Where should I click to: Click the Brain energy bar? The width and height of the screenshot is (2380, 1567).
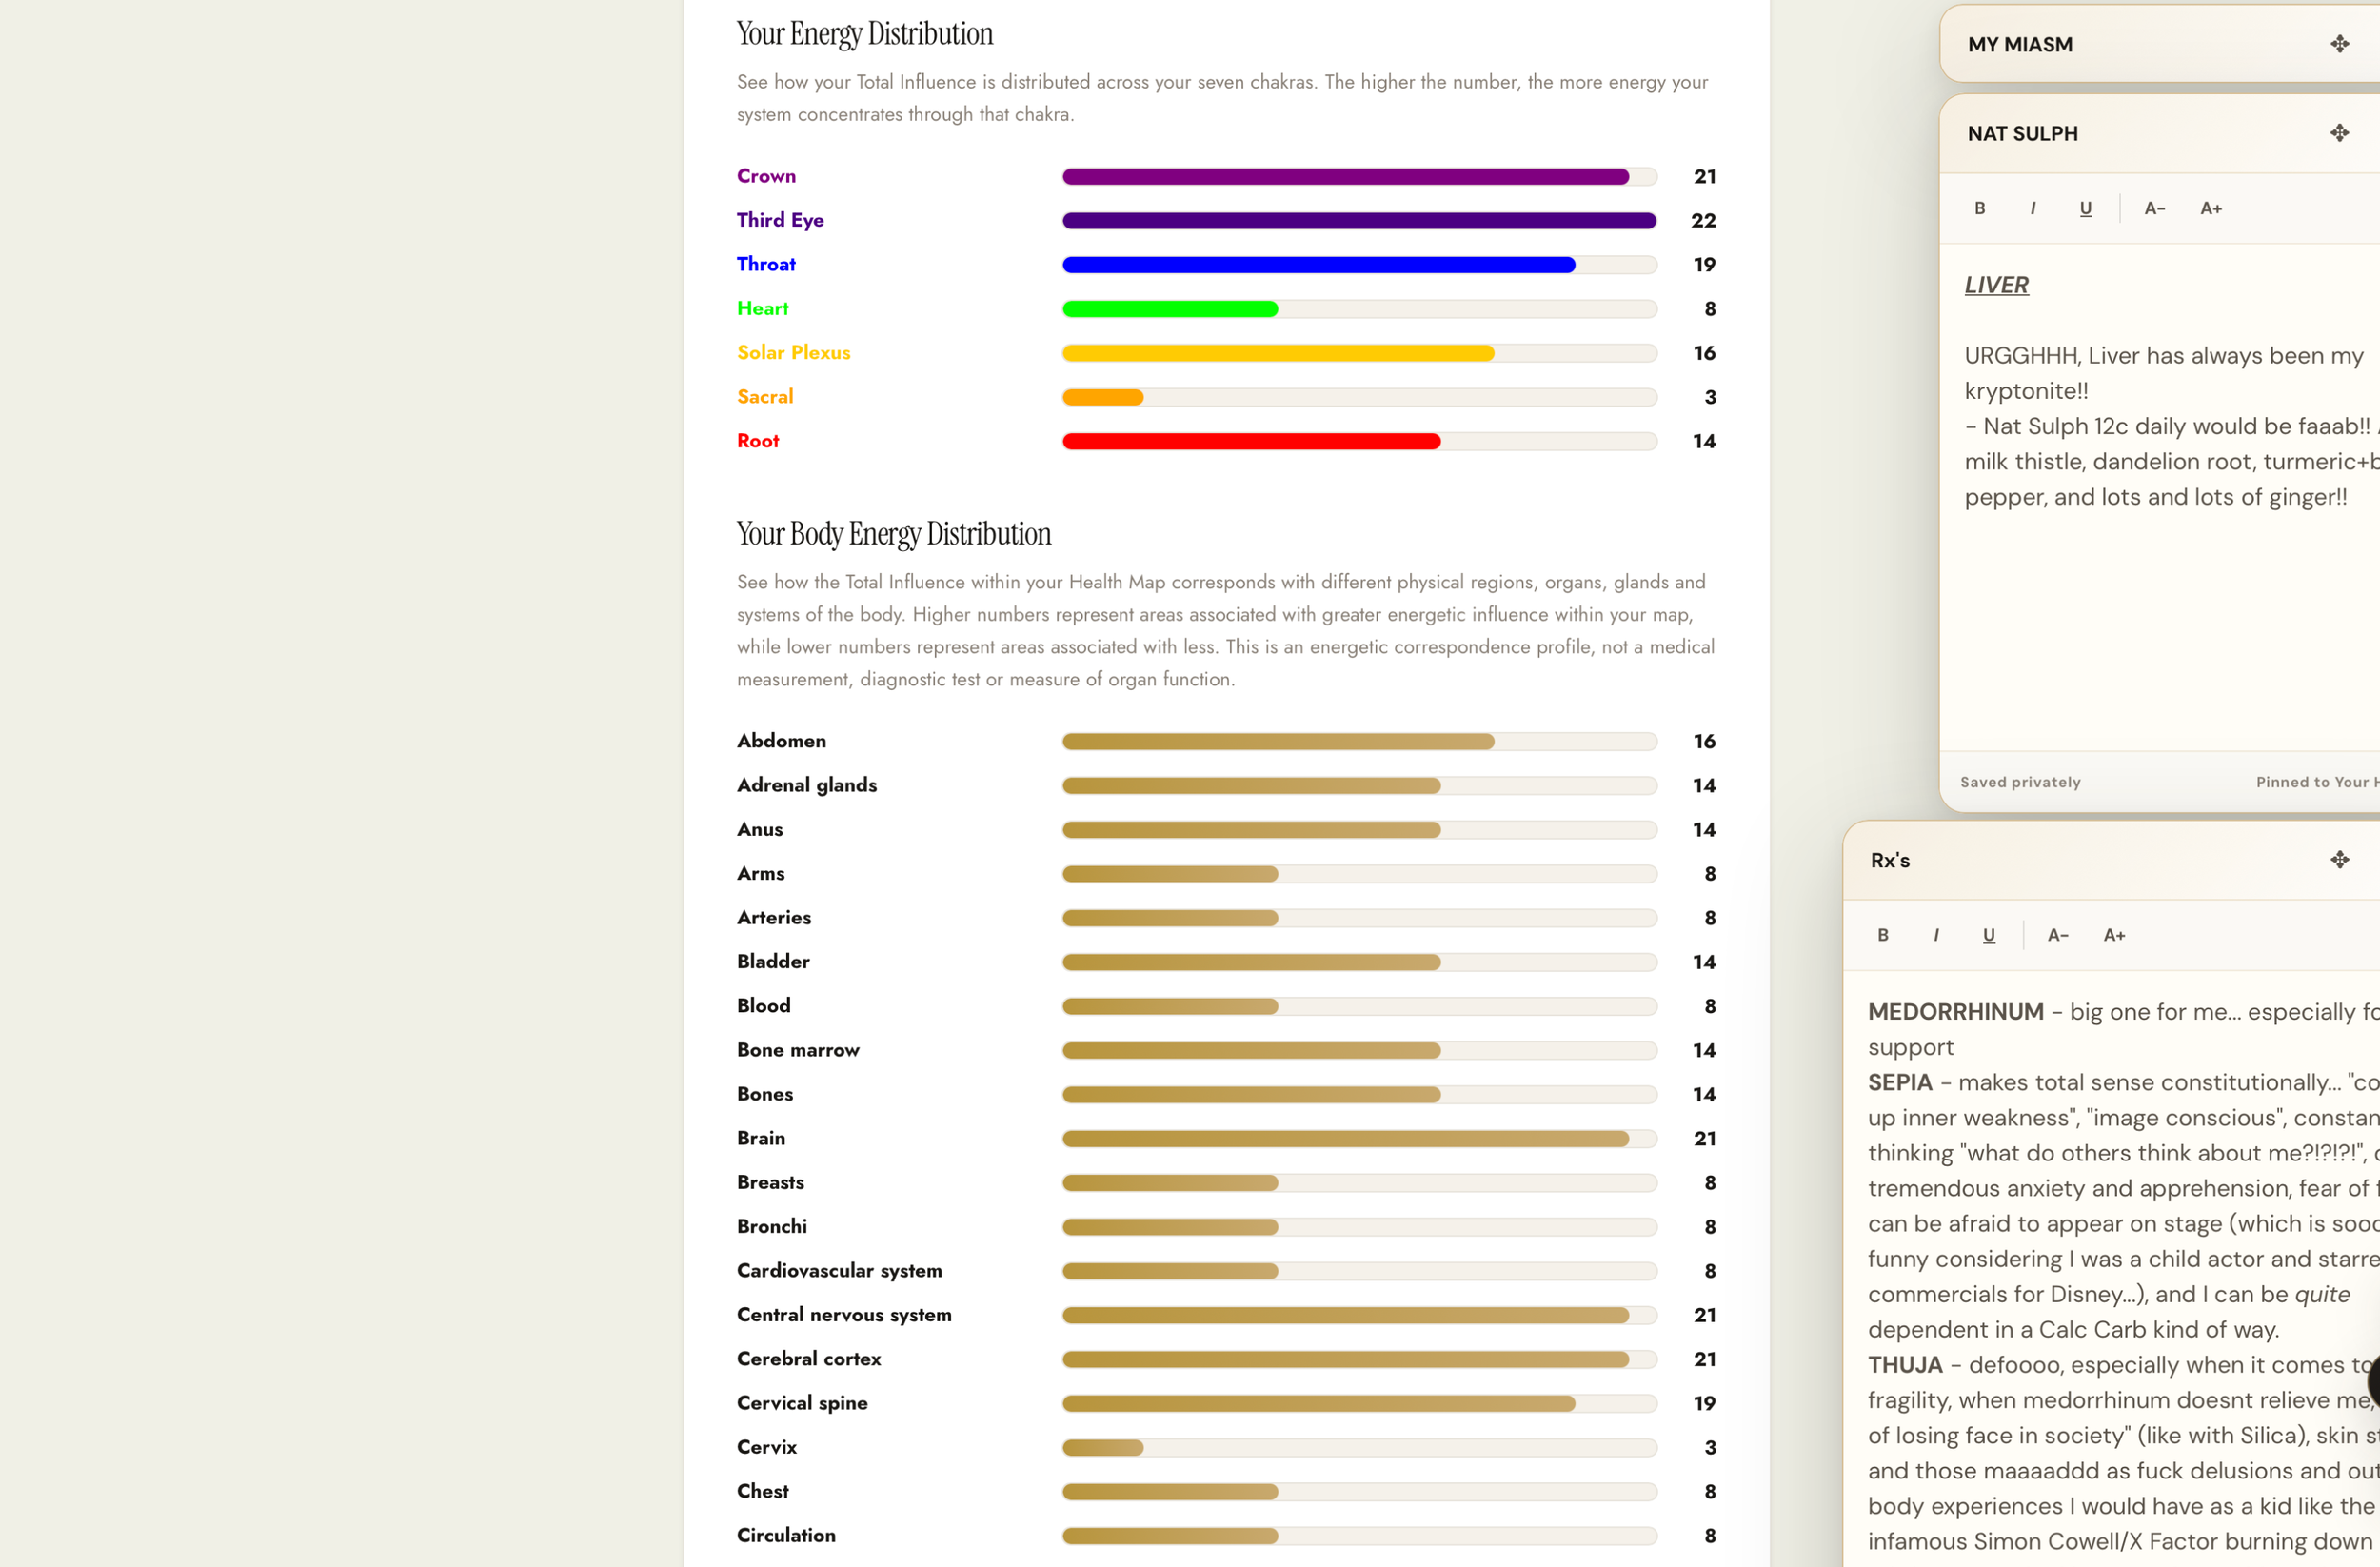(x=1359, y=1139)
